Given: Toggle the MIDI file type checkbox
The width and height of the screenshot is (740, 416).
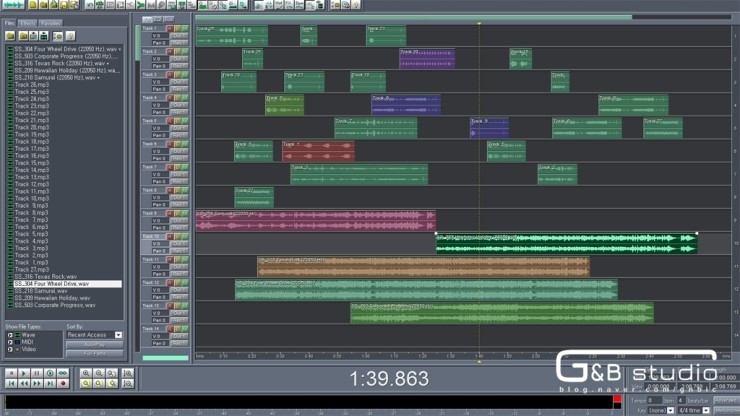Looking at the screenshot, I should click(x=11, y=342).
